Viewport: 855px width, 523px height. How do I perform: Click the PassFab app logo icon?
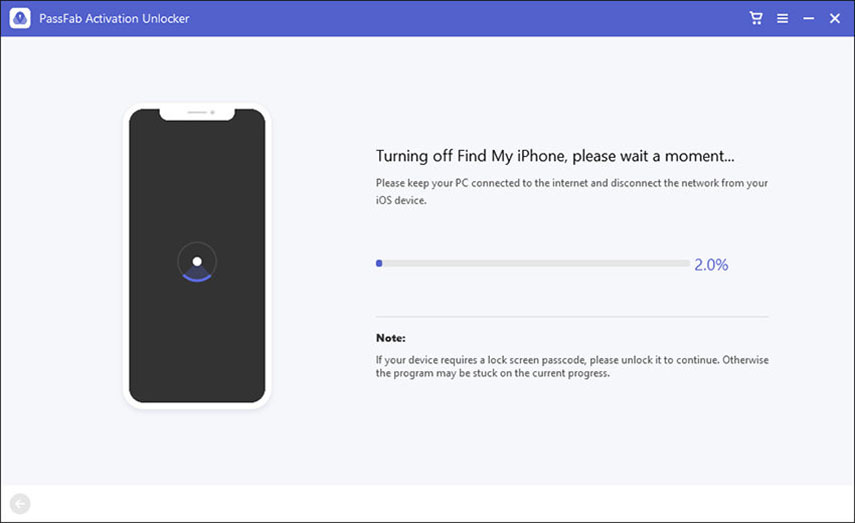coord(19,18)
